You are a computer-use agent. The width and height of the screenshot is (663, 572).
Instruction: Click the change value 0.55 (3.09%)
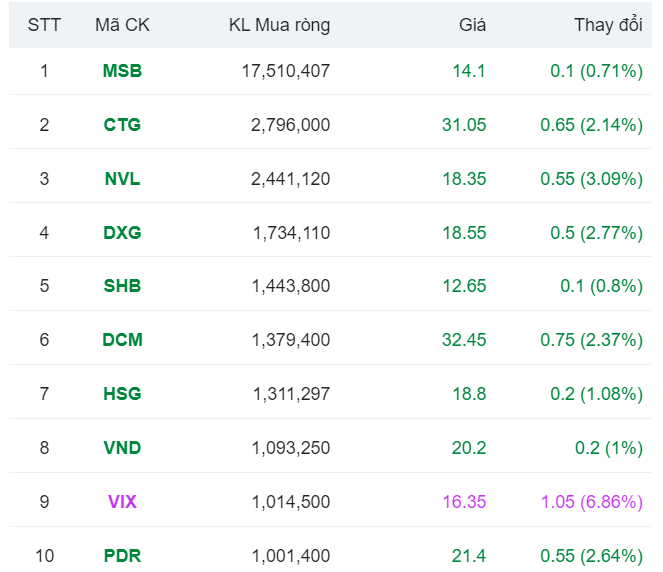tap(592, 179)
